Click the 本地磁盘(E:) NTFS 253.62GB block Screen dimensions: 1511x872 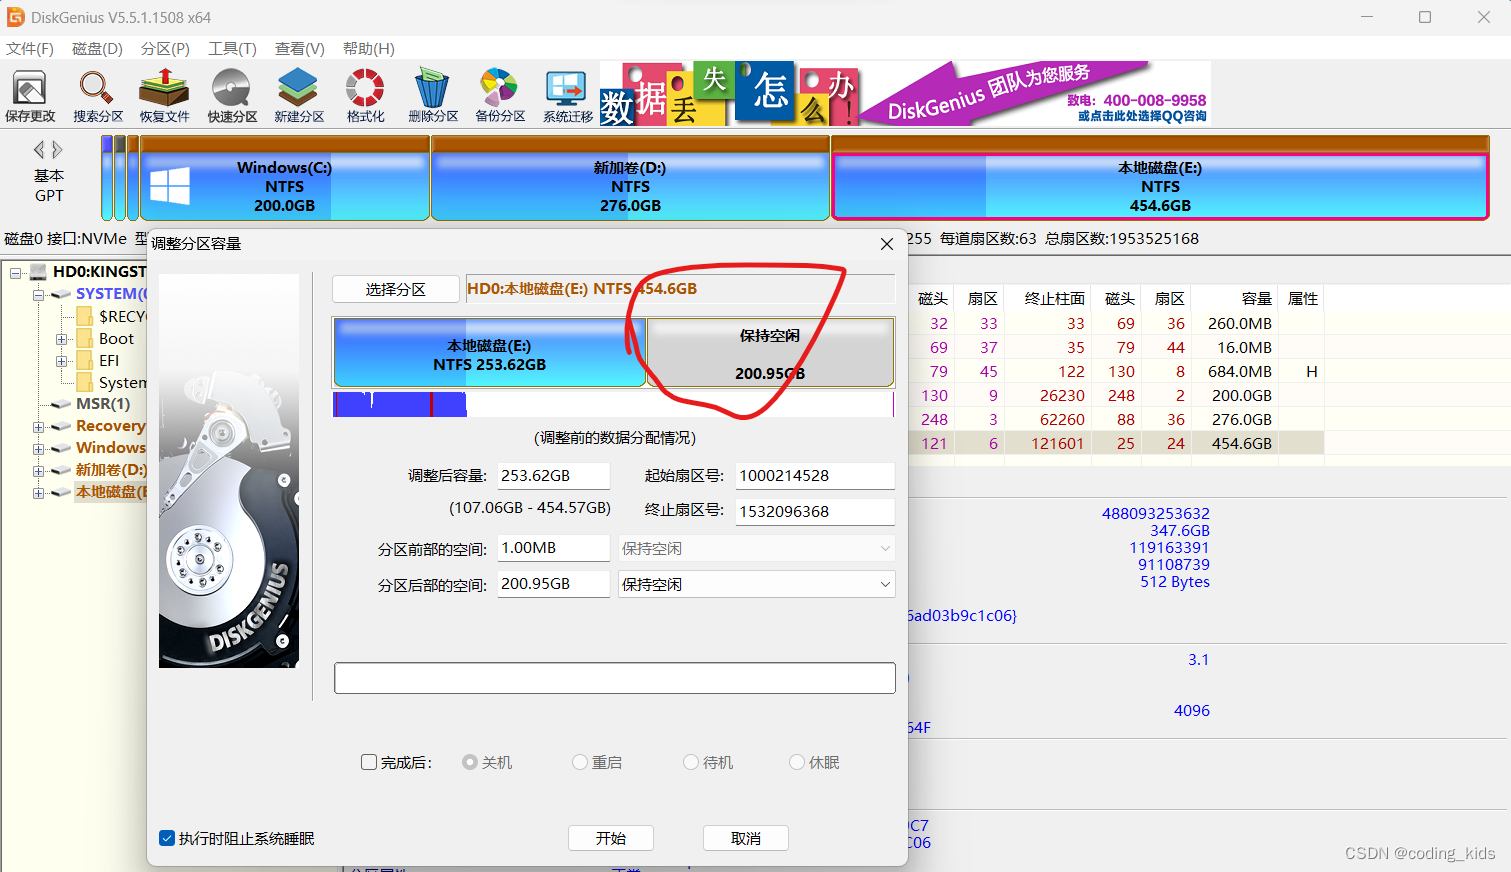[x=490, y=353]
